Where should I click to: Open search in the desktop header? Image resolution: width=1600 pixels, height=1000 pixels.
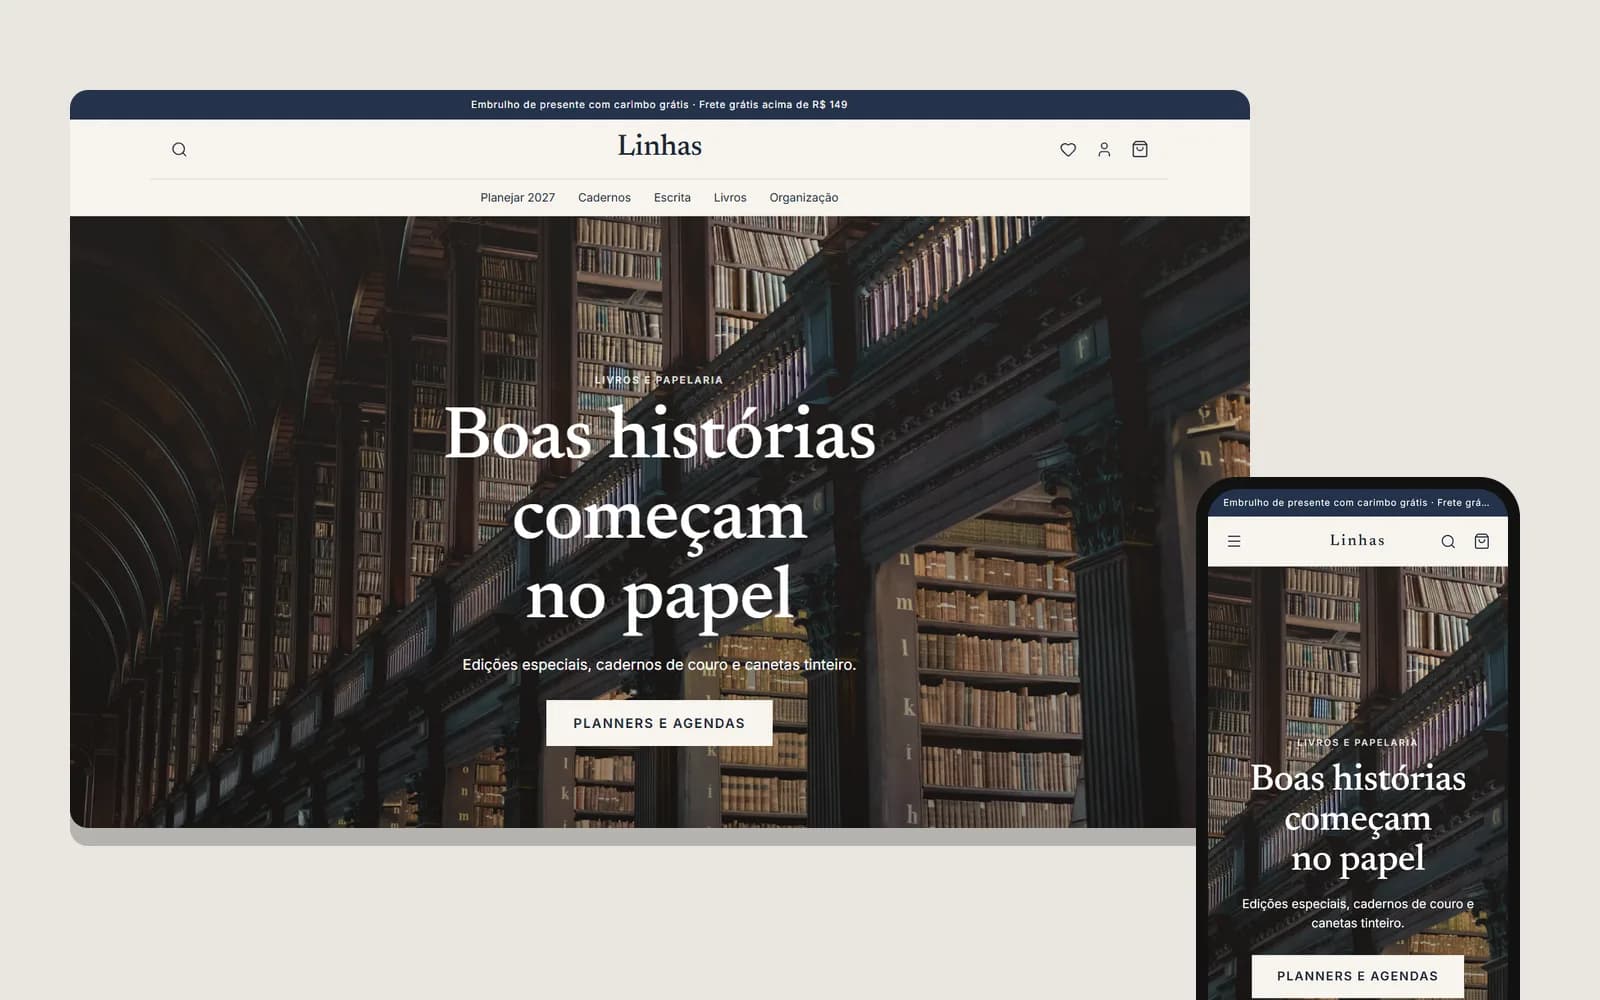coord(179,149)
